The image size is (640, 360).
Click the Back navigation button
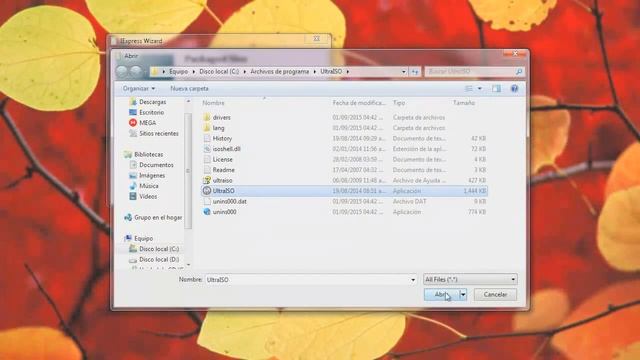pyautogui.click(x=122, y=72)
